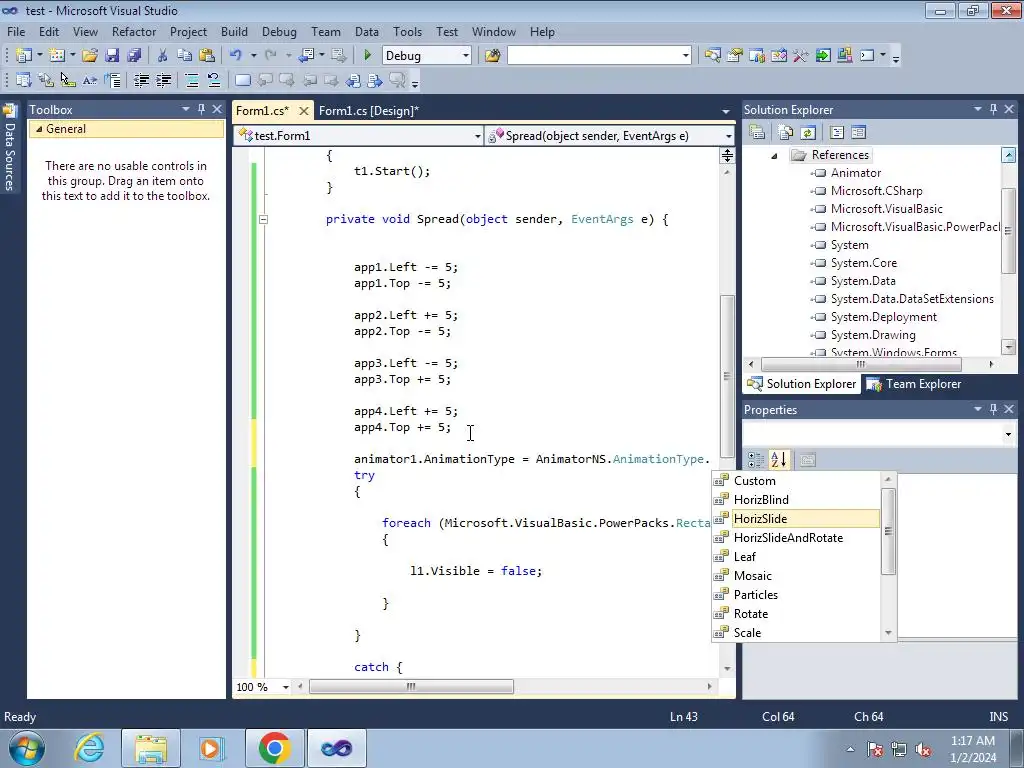This screenshot has height=768, width=1024.
Task: Open the open-documents list arrow on the tab bar
Action: [x=726, y=111]
